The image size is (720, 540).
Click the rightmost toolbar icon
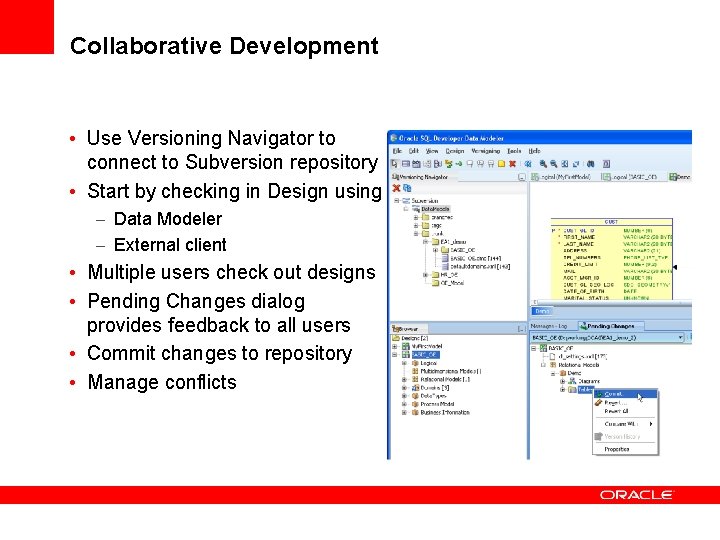[x=606, y=163]
